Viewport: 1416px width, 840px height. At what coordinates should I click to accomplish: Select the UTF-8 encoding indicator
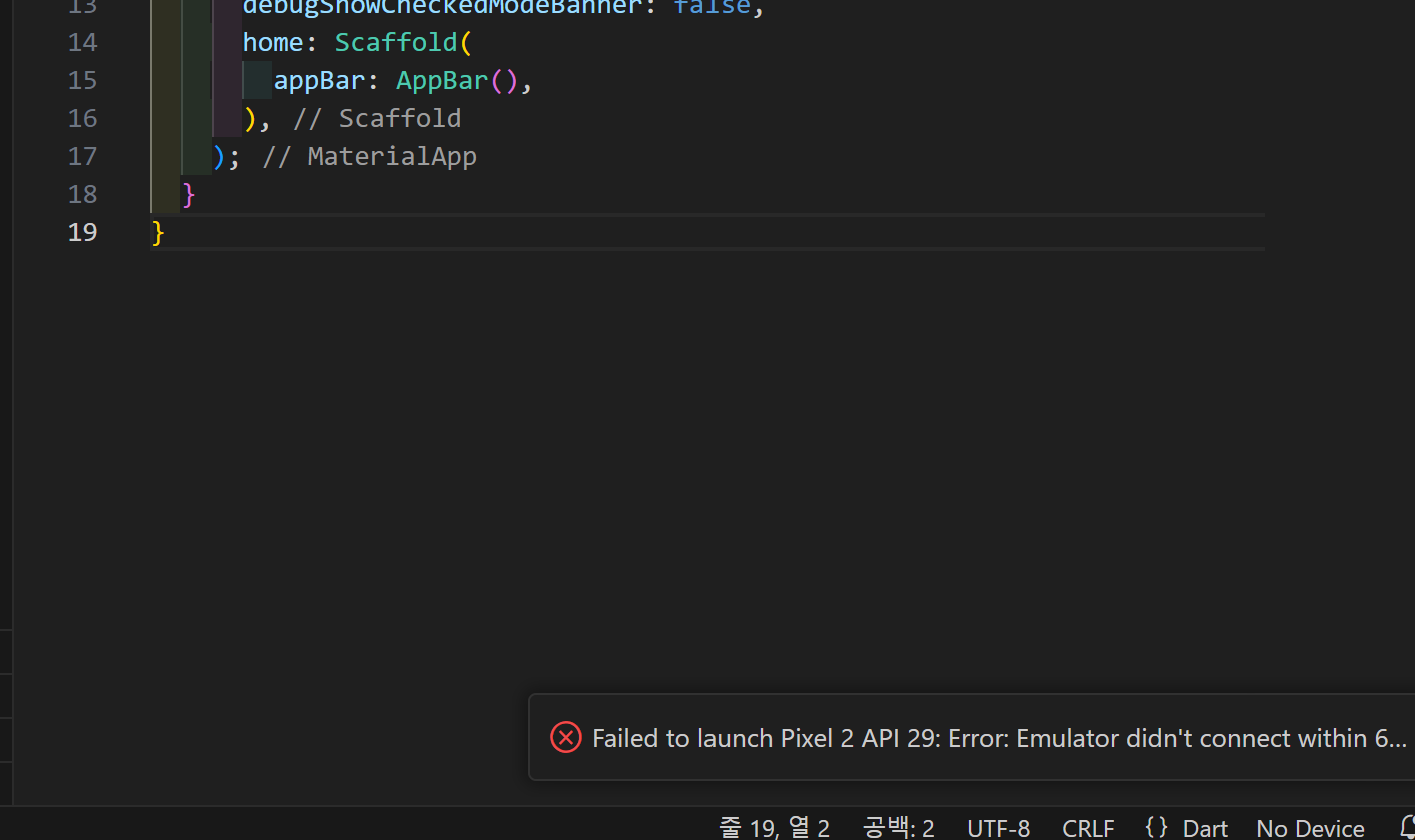click(x=998, y=828)
